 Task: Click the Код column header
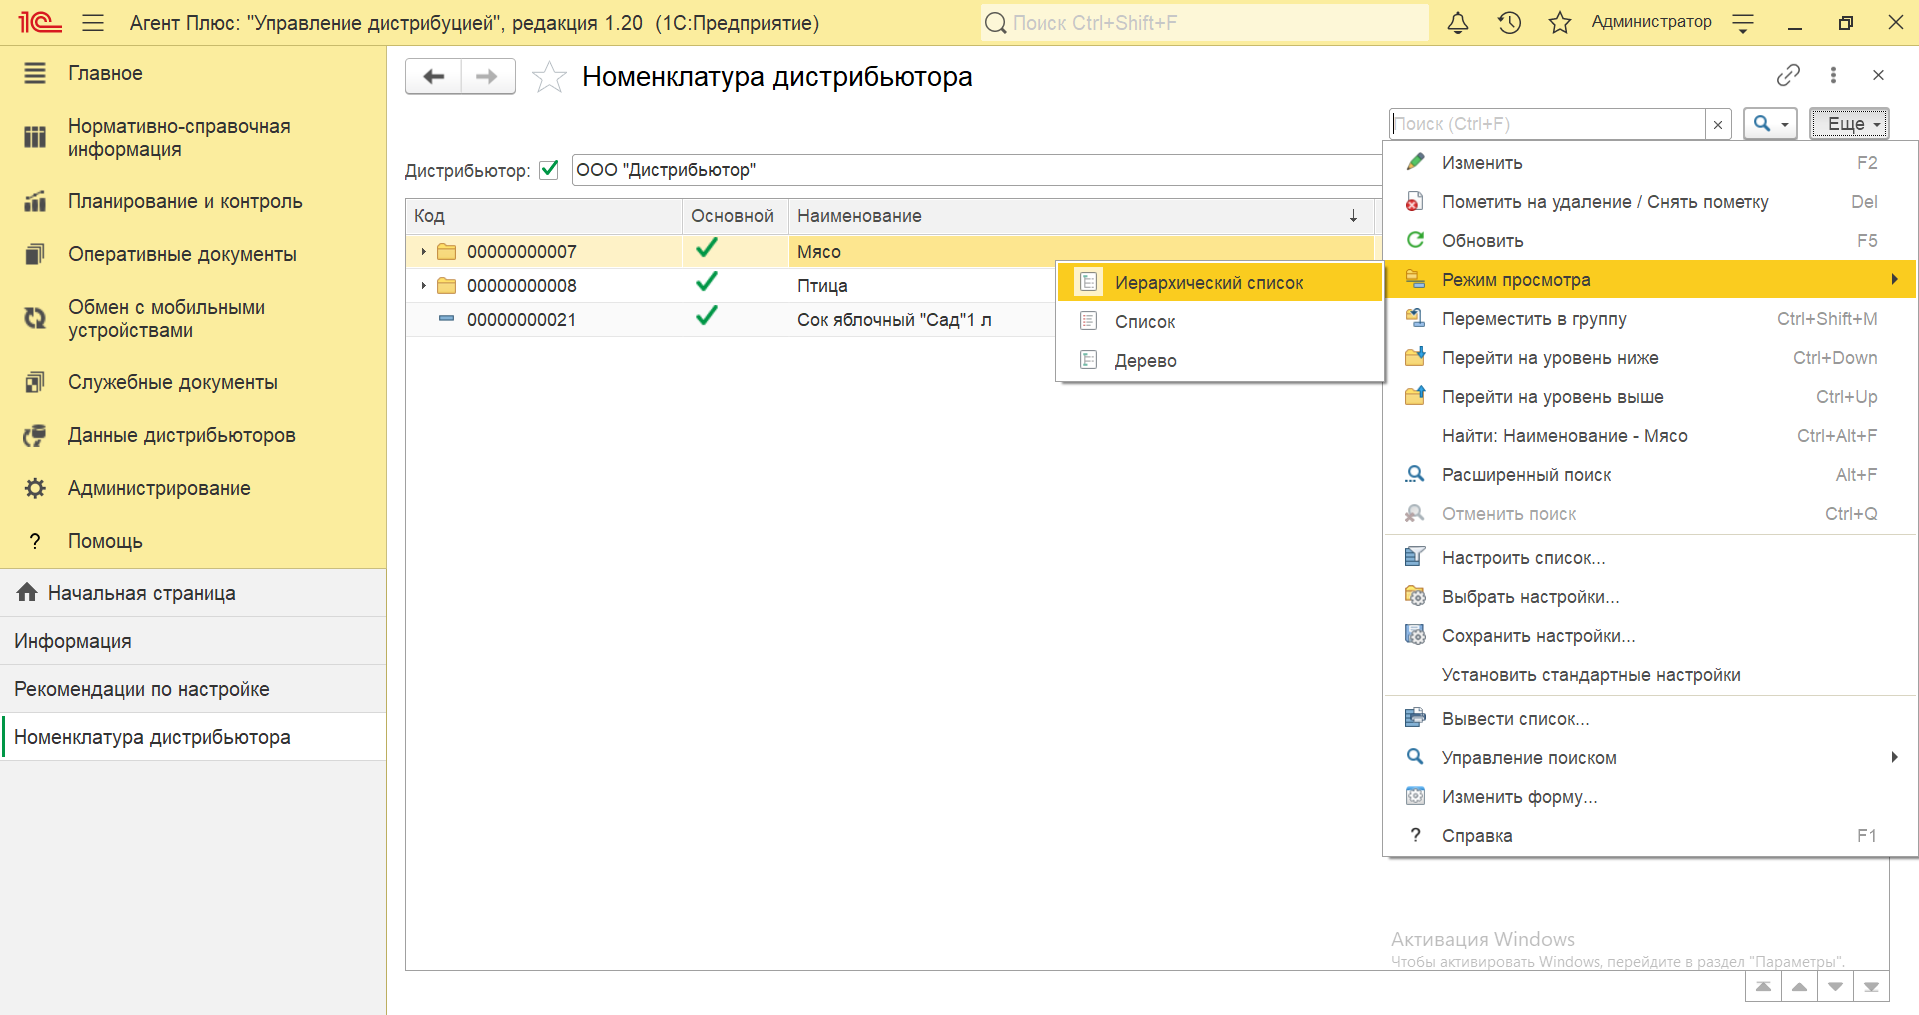click(544, 216)
